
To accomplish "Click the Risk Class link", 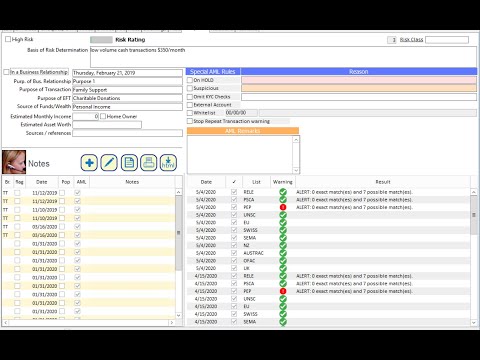I will tap(411, 40).
